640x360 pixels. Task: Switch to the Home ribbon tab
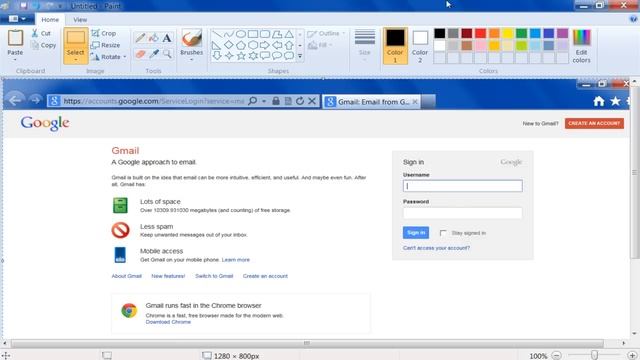50,20
